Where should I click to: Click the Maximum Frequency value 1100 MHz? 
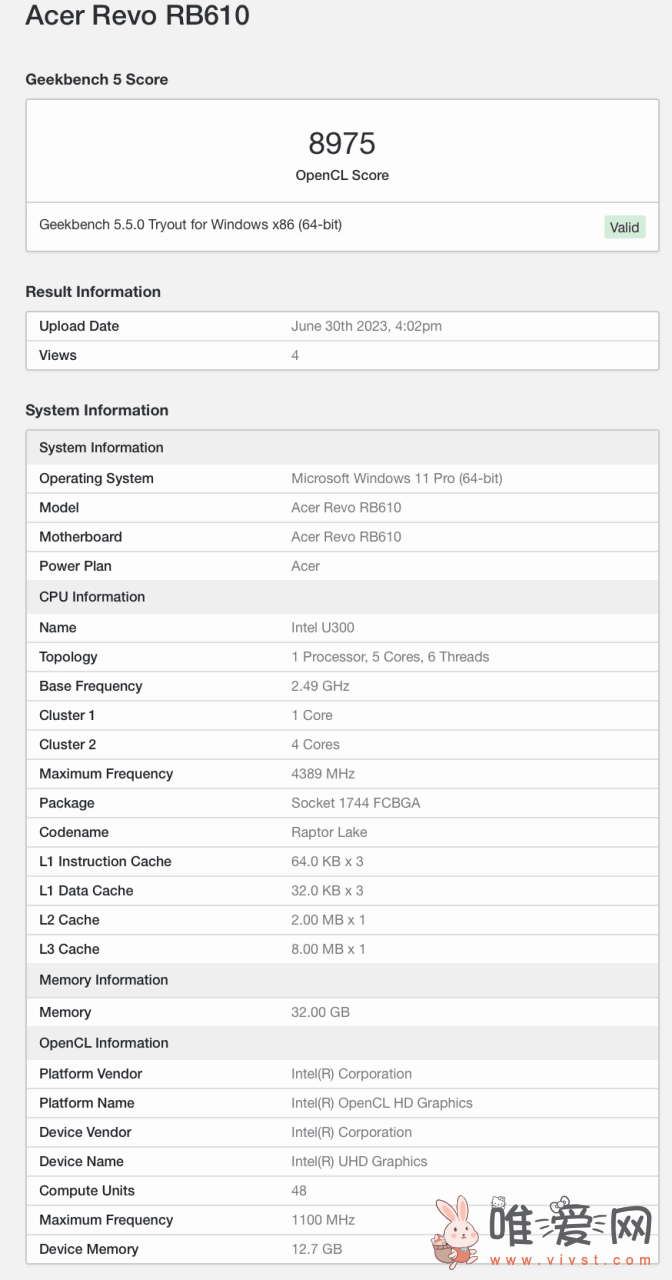323,1220
